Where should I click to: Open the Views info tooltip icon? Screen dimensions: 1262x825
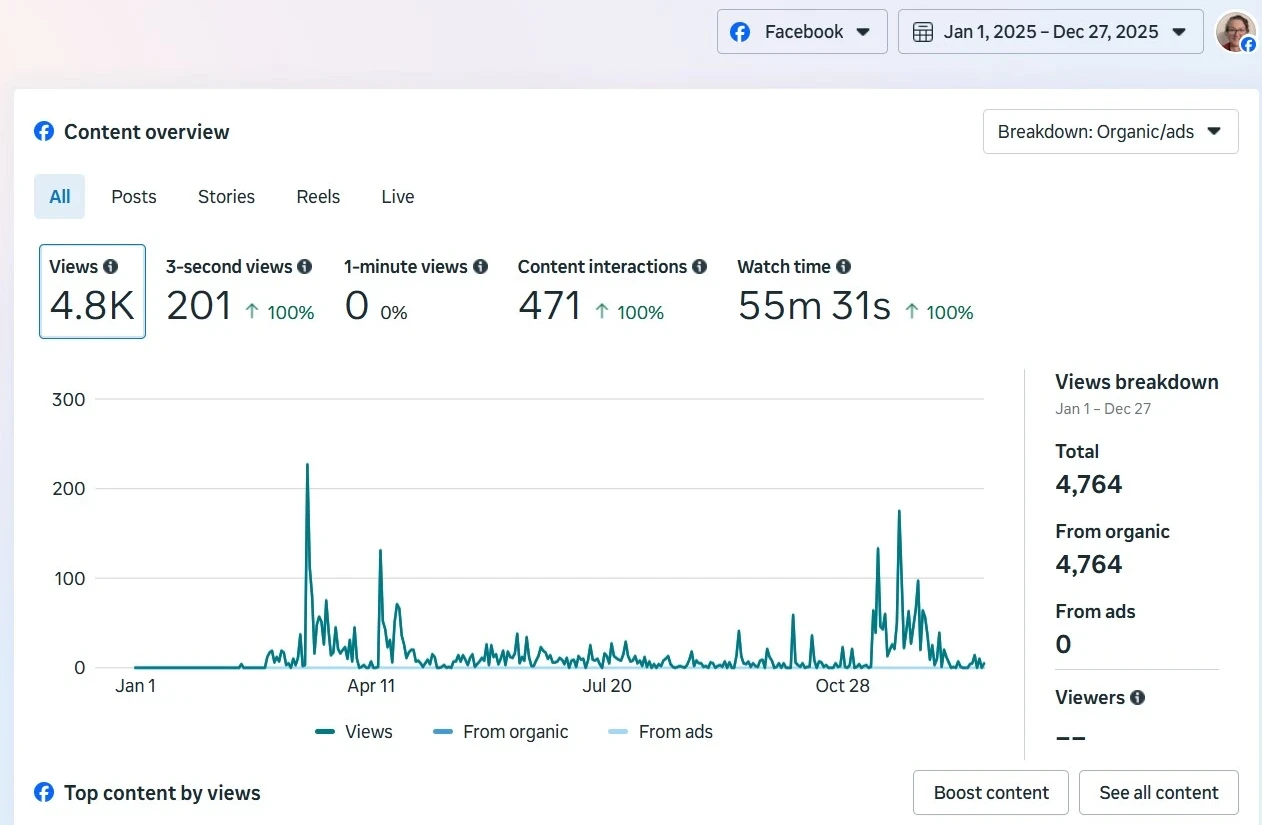coord(110,266)
